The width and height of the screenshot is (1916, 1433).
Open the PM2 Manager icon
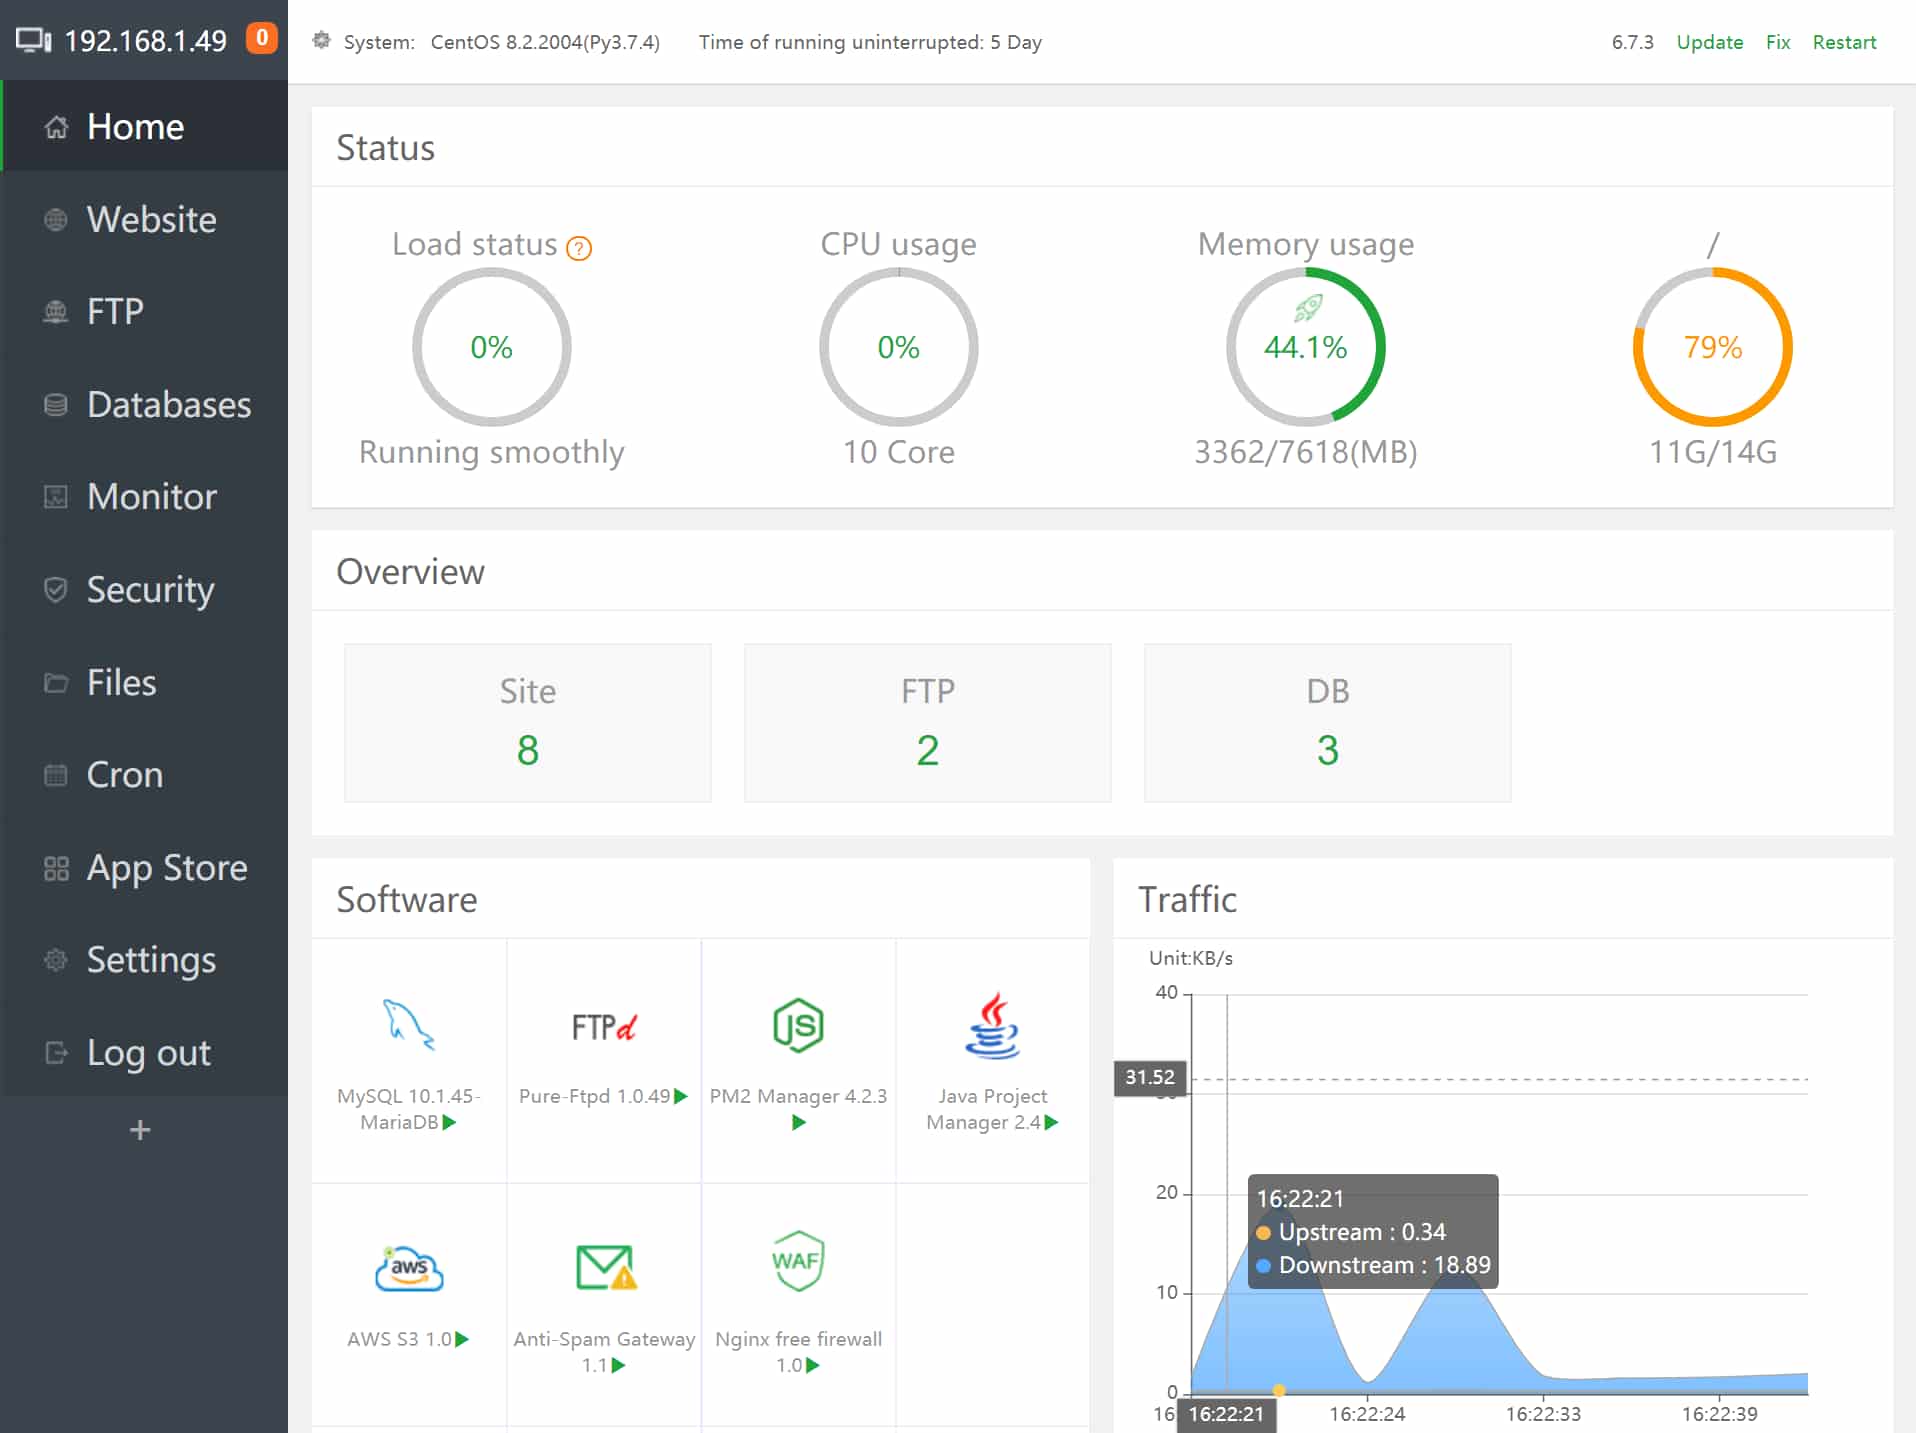pyautogui.click(x=797, y=1024)
